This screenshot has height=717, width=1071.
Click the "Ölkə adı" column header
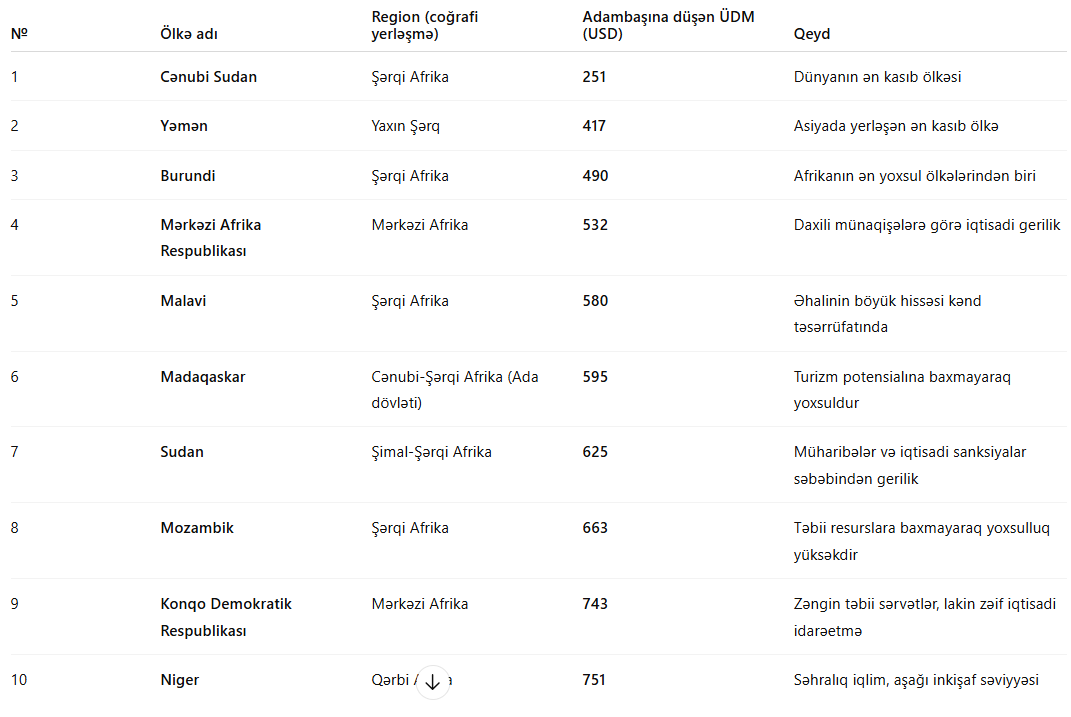(189, 34)
